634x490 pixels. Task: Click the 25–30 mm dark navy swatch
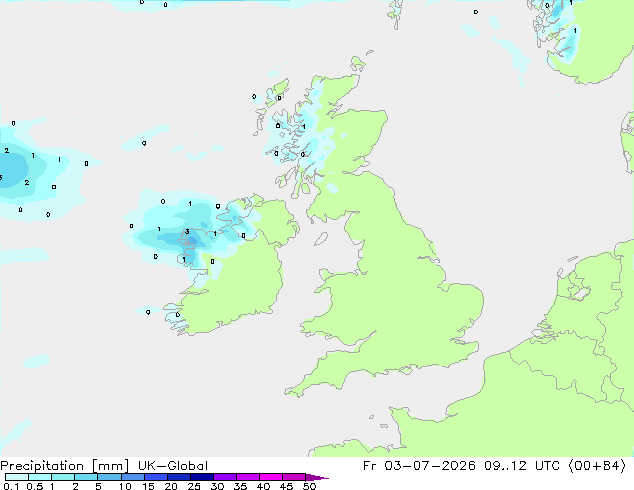202,477
